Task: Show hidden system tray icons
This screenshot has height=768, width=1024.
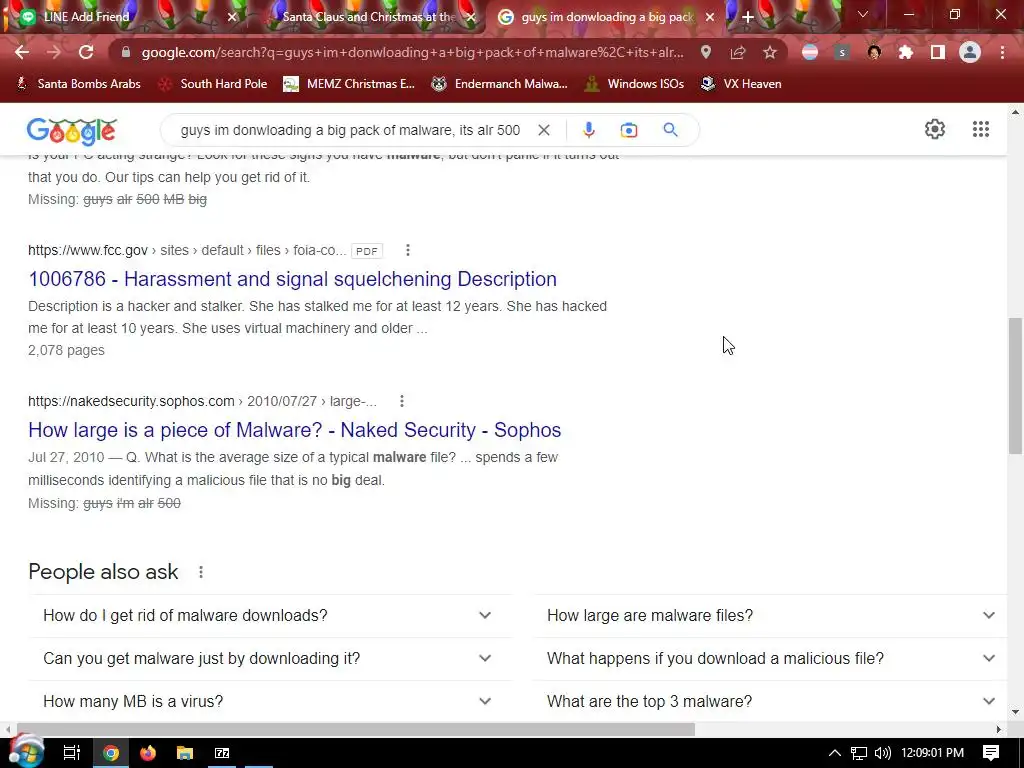Action: (x=835, y=753)
